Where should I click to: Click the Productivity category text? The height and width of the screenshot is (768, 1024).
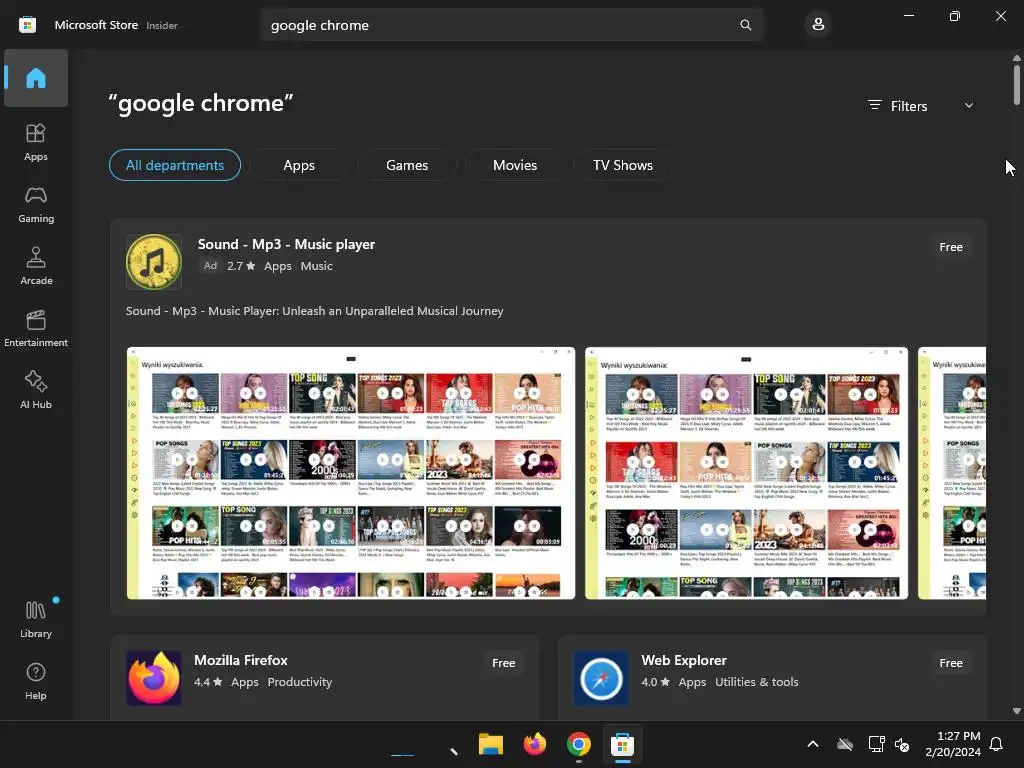click(300, 682)
